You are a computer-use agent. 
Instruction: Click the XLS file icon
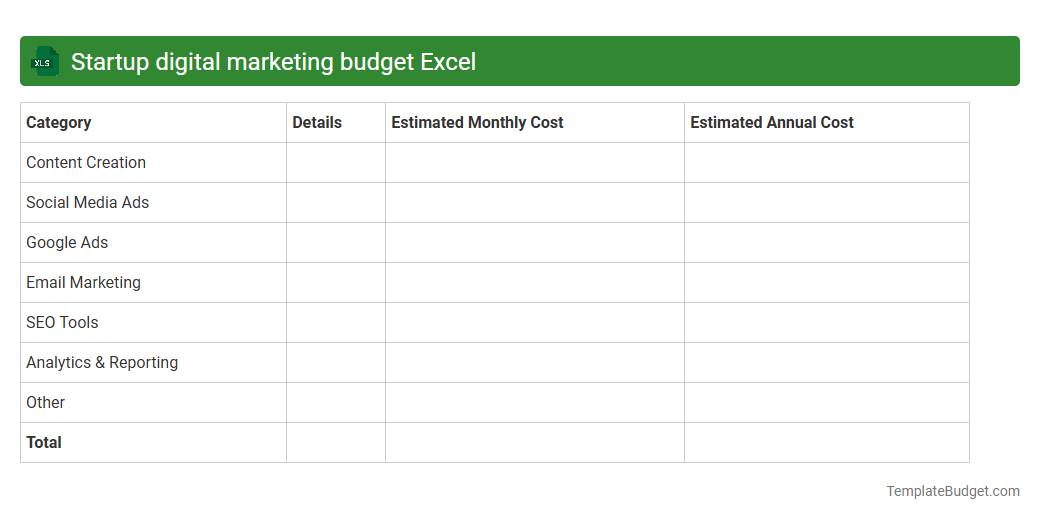click(x=44, y=62)
